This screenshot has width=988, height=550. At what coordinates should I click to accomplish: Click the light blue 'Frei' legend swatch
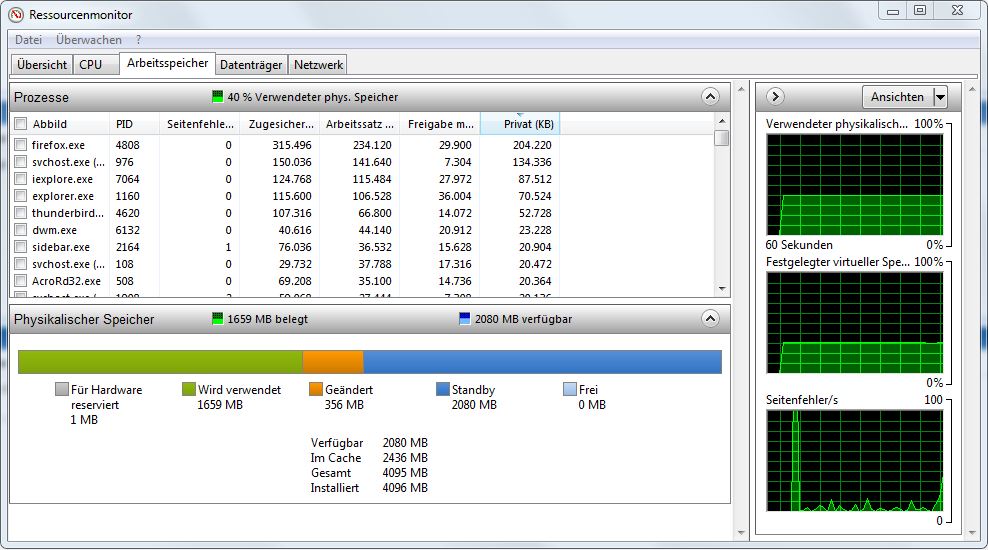point(570,389)
